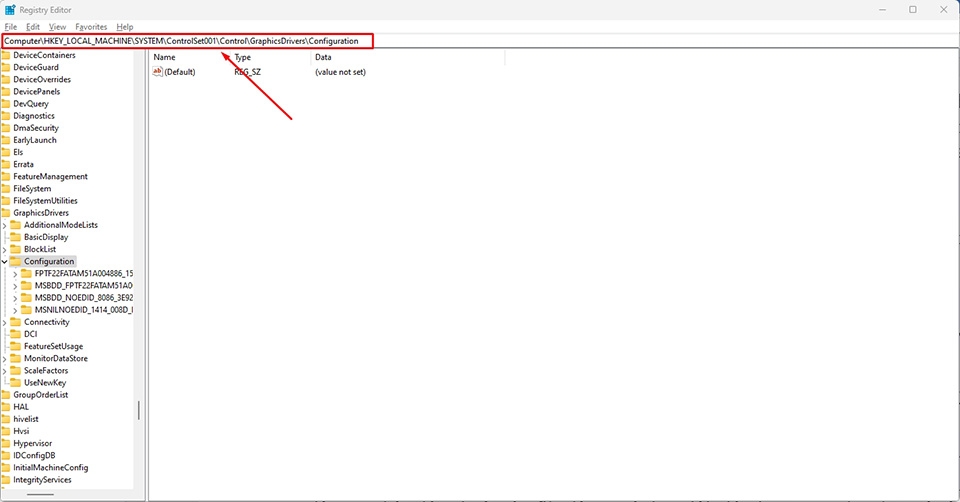Maximize the Registry Editor window
Screen dimensions: 960x502
[x=913, y=10]
